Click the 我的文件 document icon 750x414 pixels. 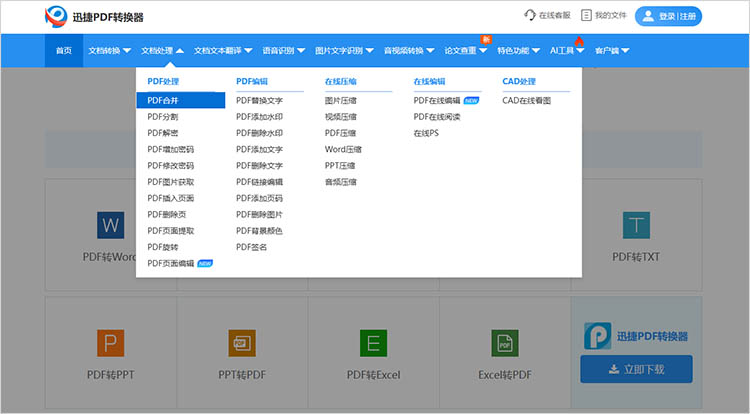click(586, 15)
